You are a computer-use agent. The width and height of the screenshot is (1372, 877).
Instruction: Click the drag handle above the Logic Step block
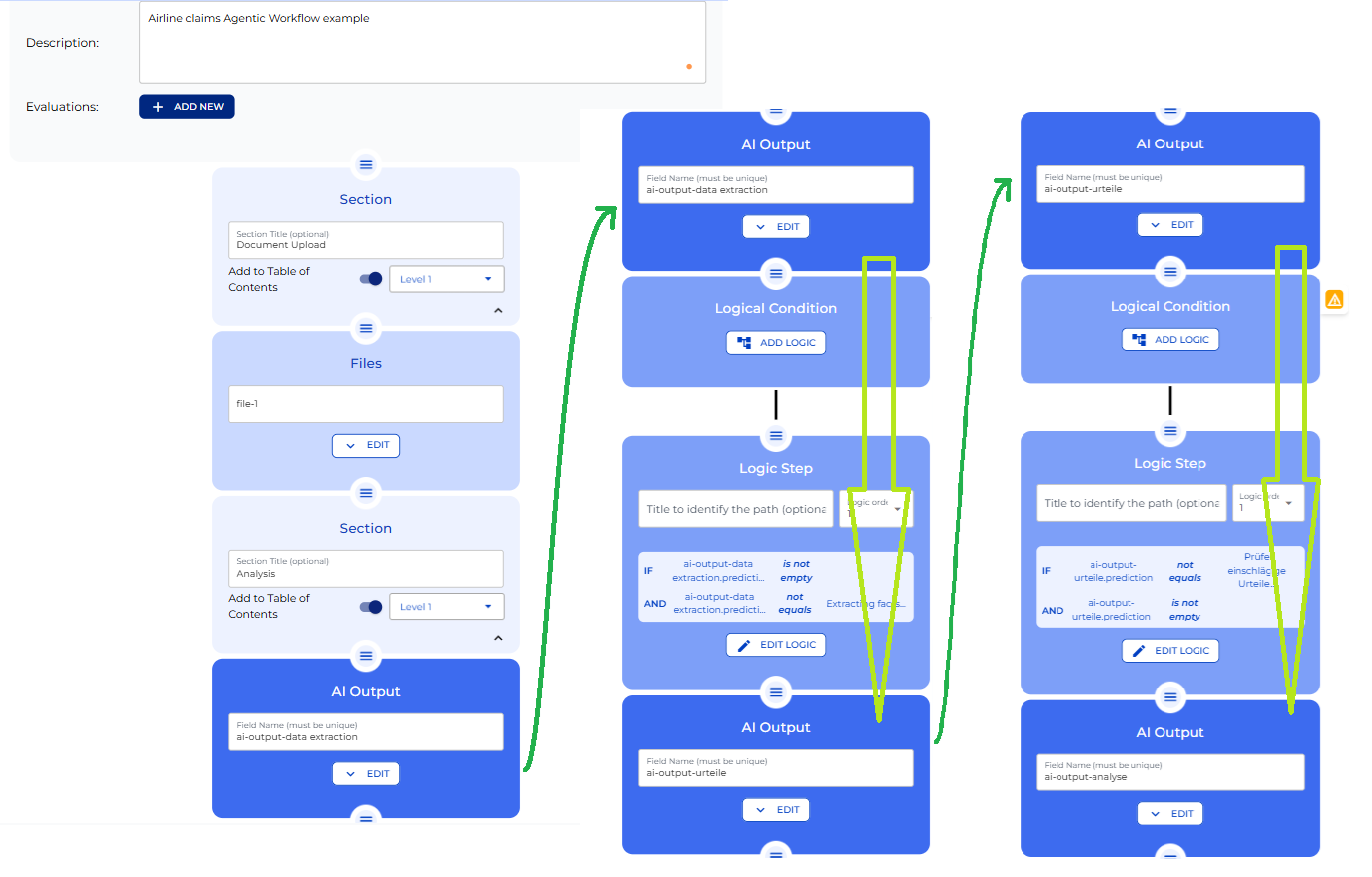click(776, 436)
